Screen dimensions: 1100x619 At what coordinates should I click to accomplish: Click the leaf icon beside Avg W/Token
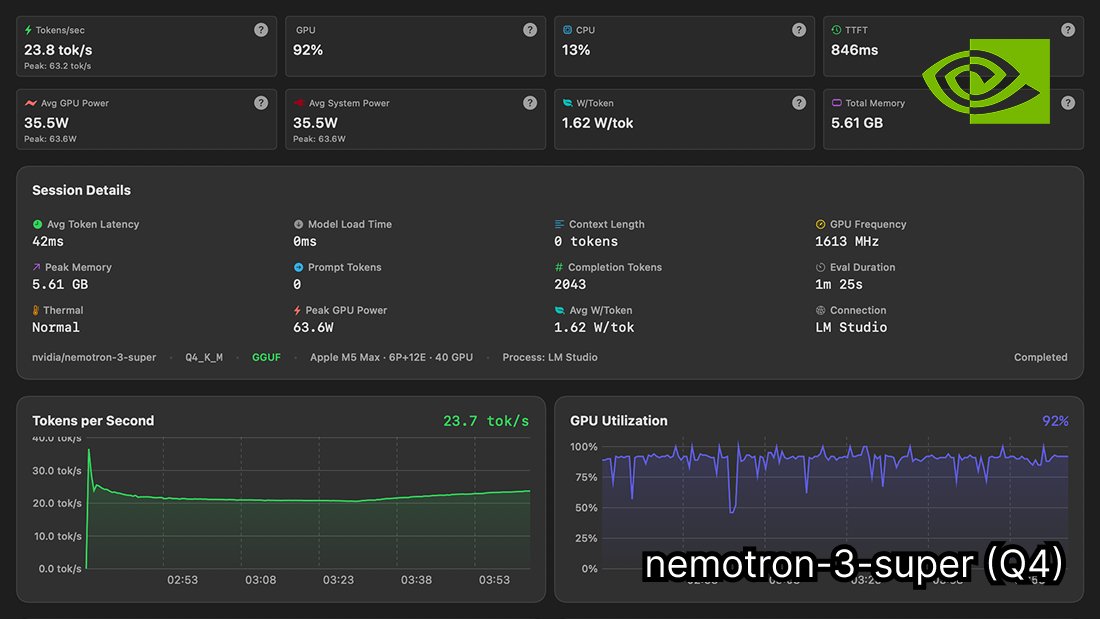(x=559, y=310)
